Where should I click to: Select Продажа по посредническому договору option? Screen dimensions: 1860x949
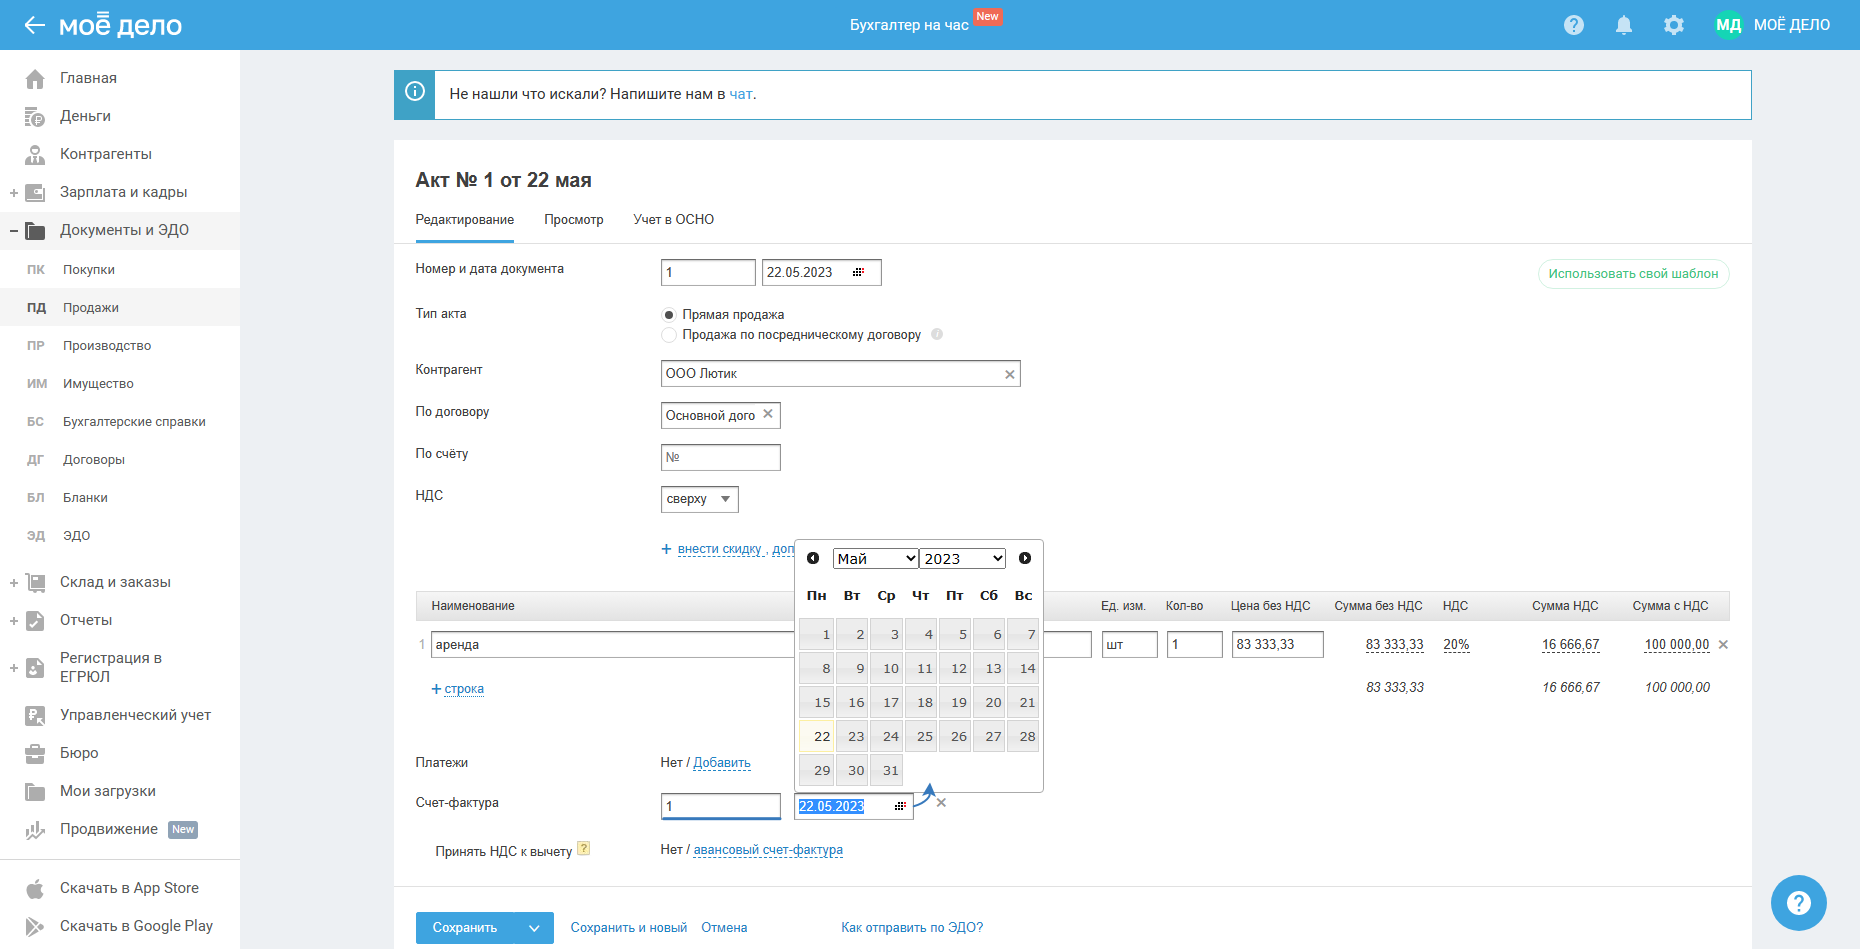click(x=669, y=335)
